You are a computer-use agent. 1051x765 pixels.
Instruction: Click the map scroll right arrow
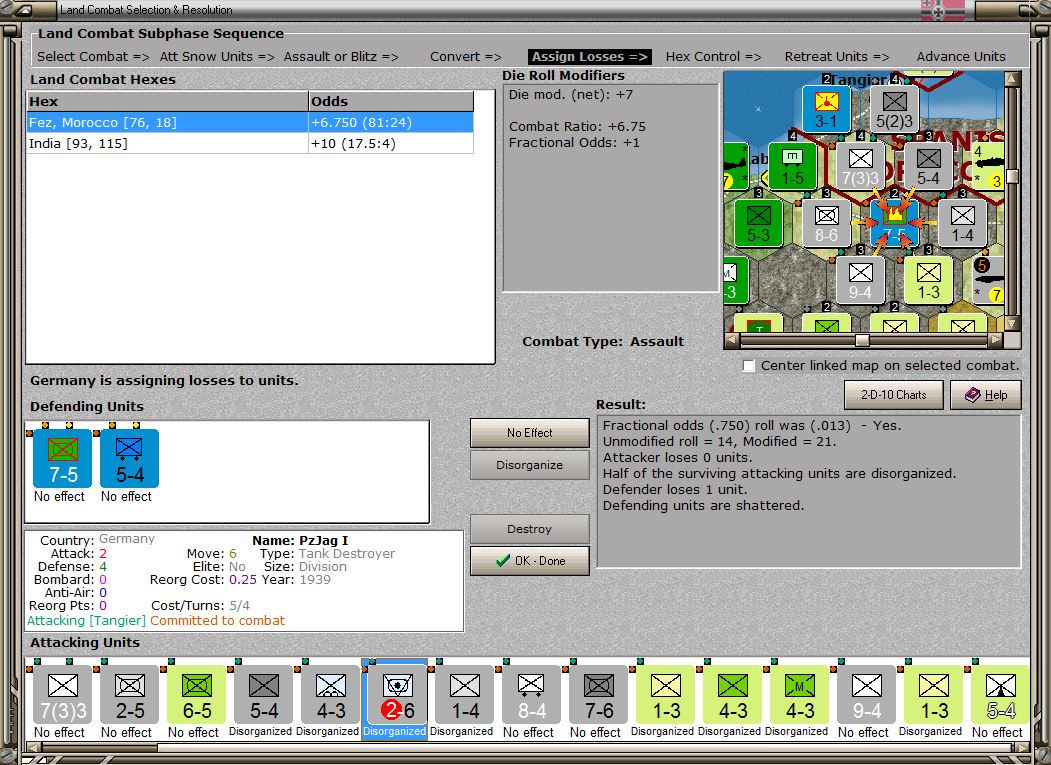click(996, 341)
